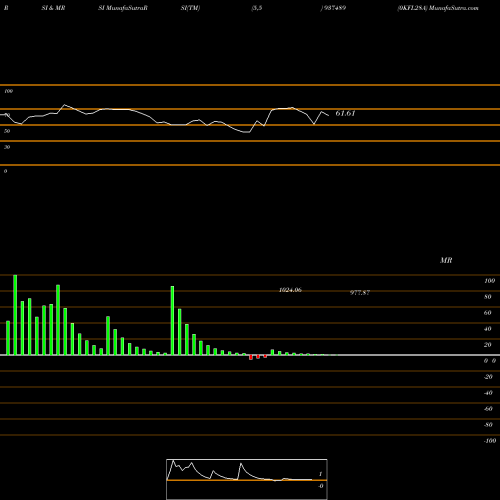Click the 1024.06 value label
The height and width of the screenshot is (500, 500).
pos(290,290)
